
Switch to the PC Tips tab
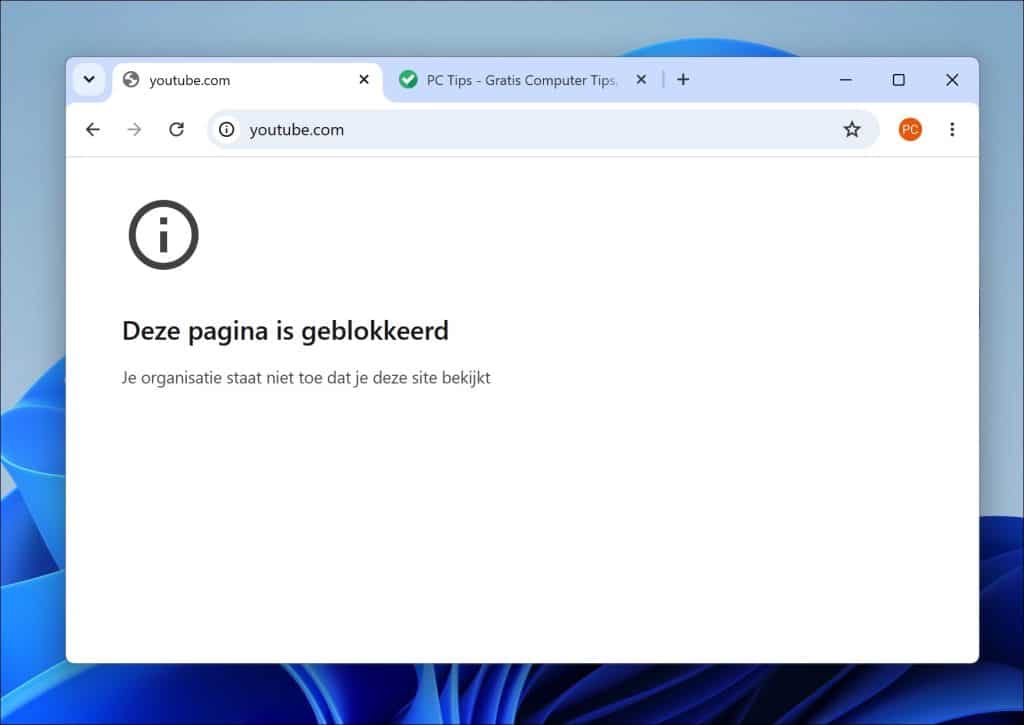tap(519, 80)
